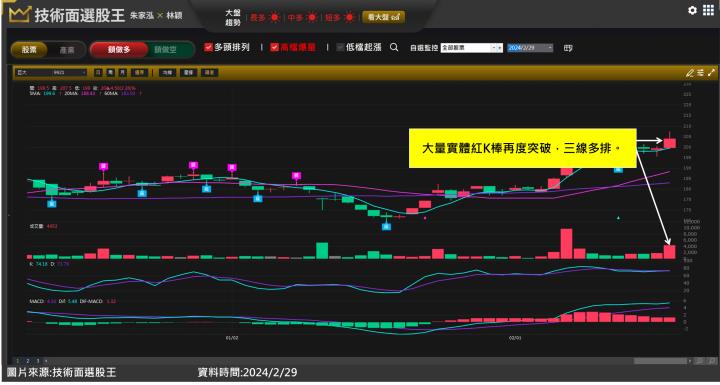
Task: Toggle the 低檔起漲 checkbox
Action: click(x=340, y=47)
